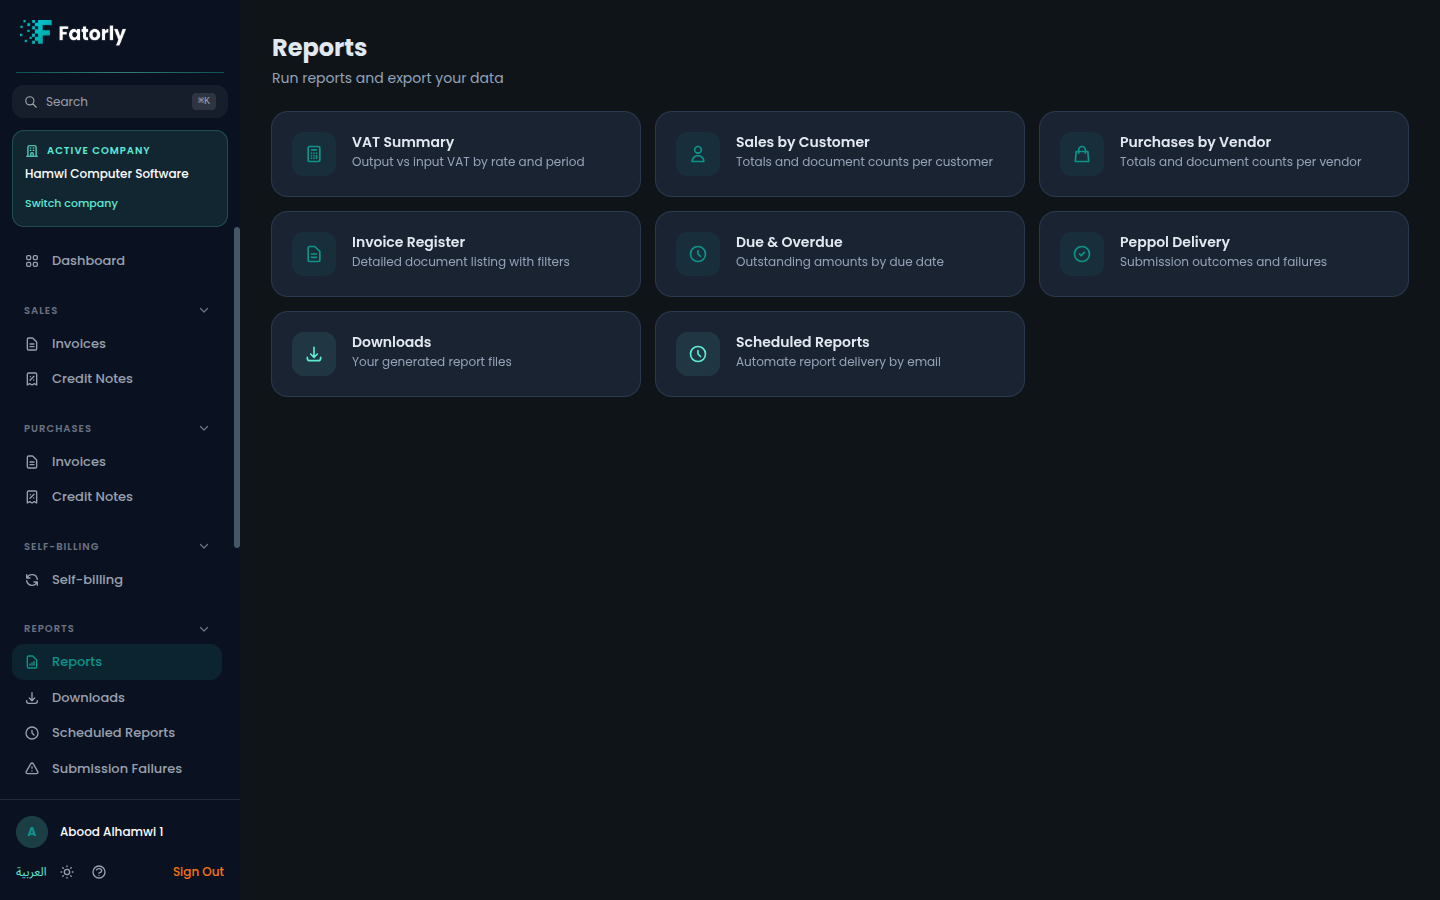Image resolution: width=1440 pixels, height=900 pixels.
Task: Click the Submission Failures warning triangle icon
Action: 32,769
